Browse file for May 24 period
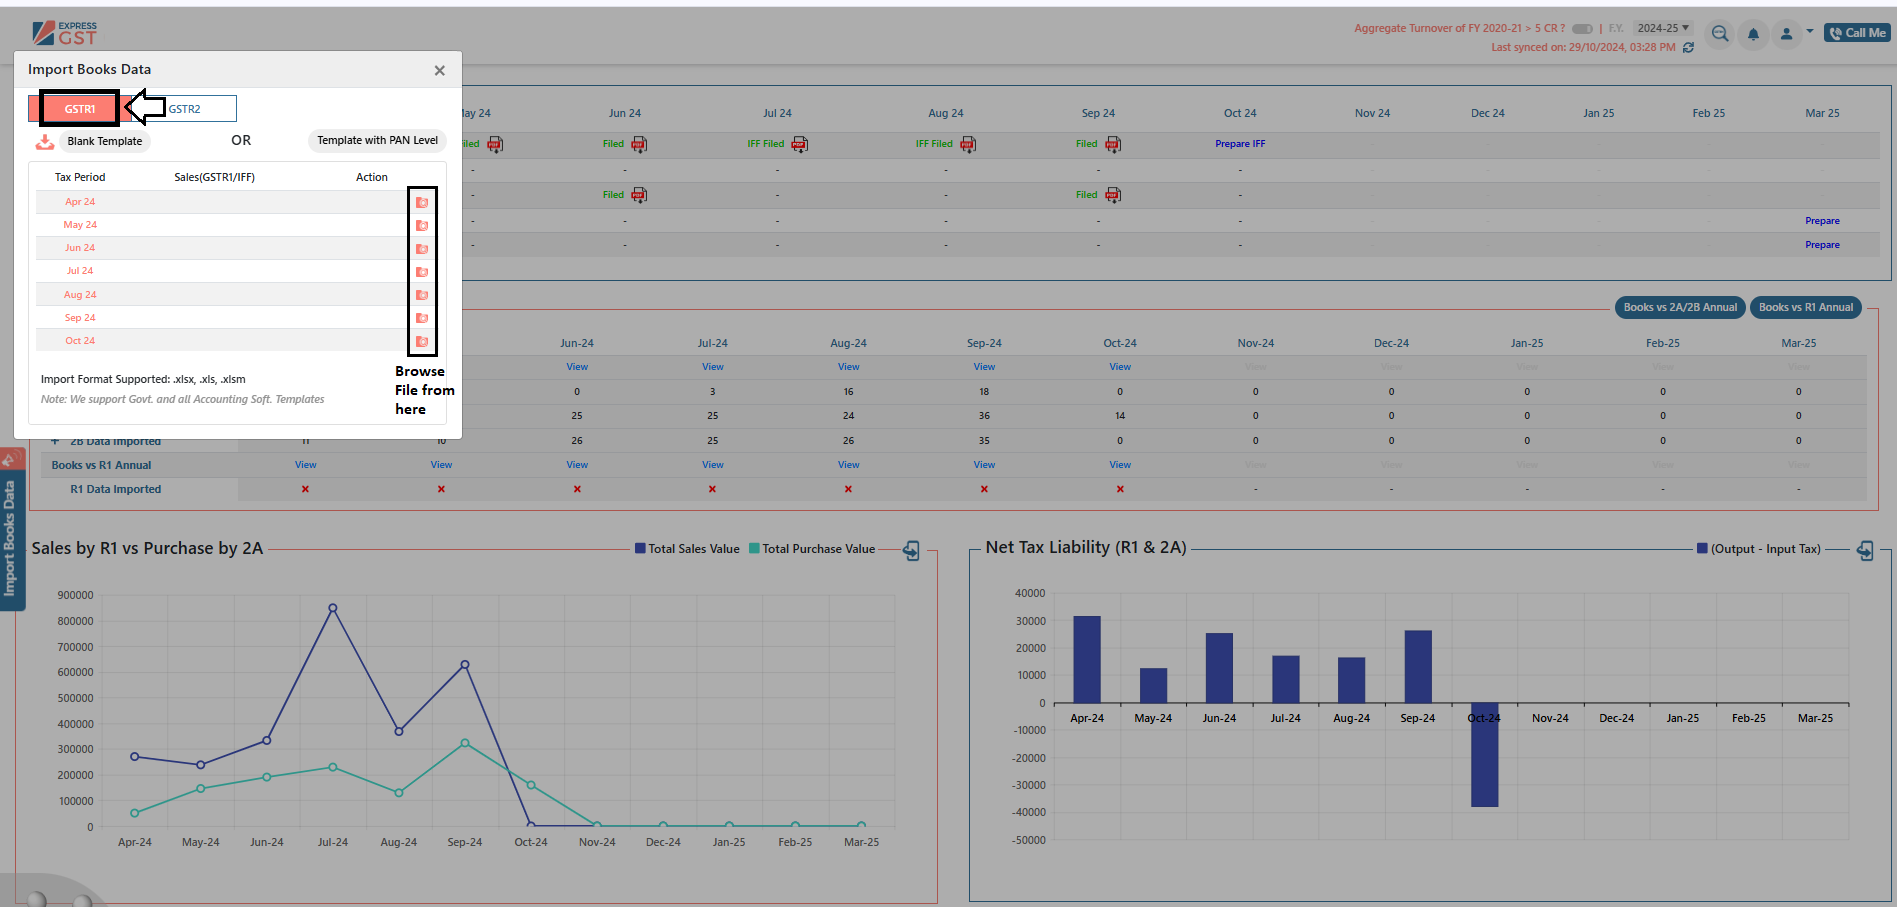 point(422,225)
